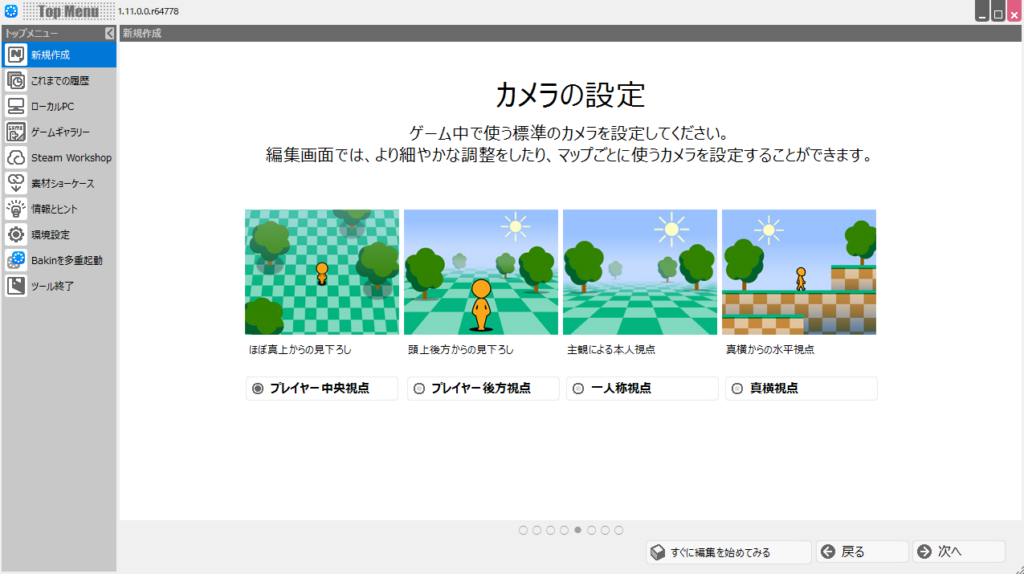1024x574 pixels.
Task: Choose 真横視点 radio option
Action: 737,388
